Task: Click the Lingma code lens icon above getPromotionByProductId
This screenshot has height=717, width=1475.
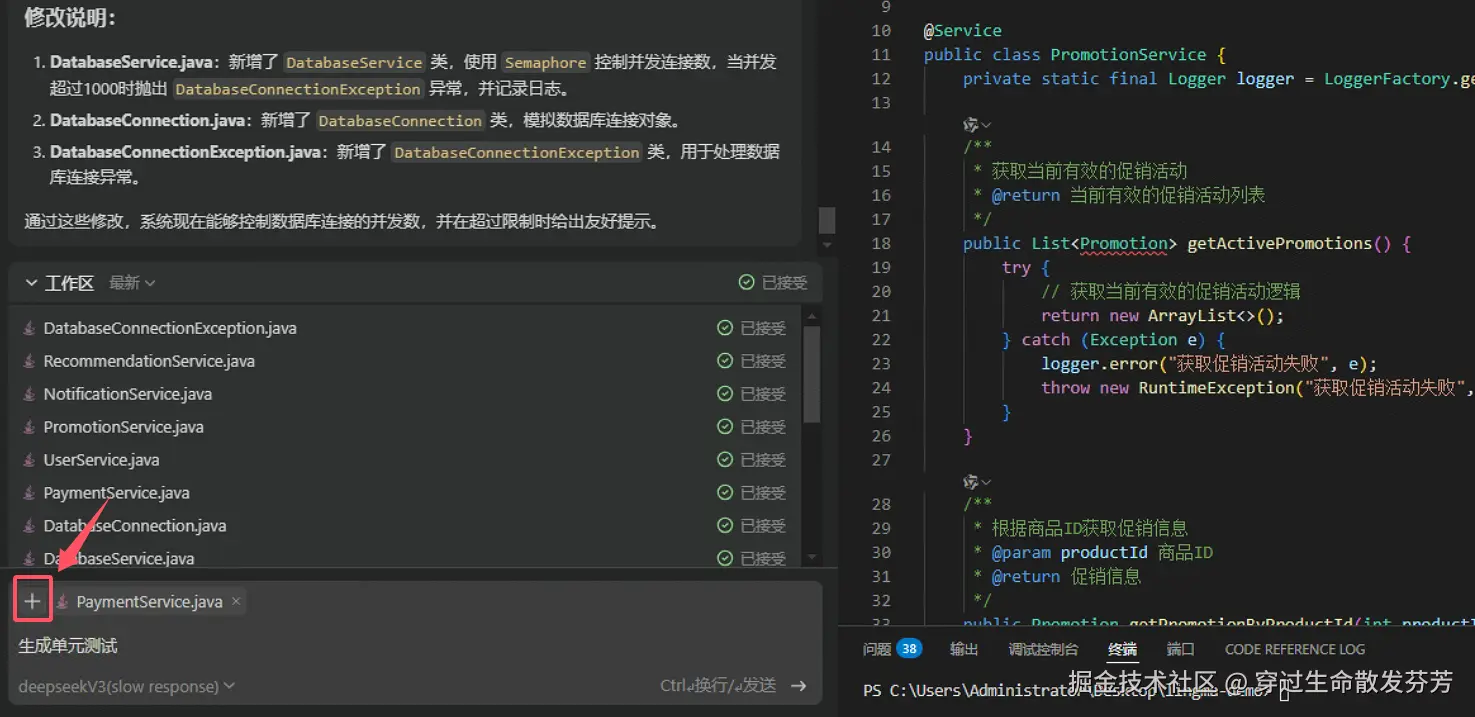Action: pos(970,482)
